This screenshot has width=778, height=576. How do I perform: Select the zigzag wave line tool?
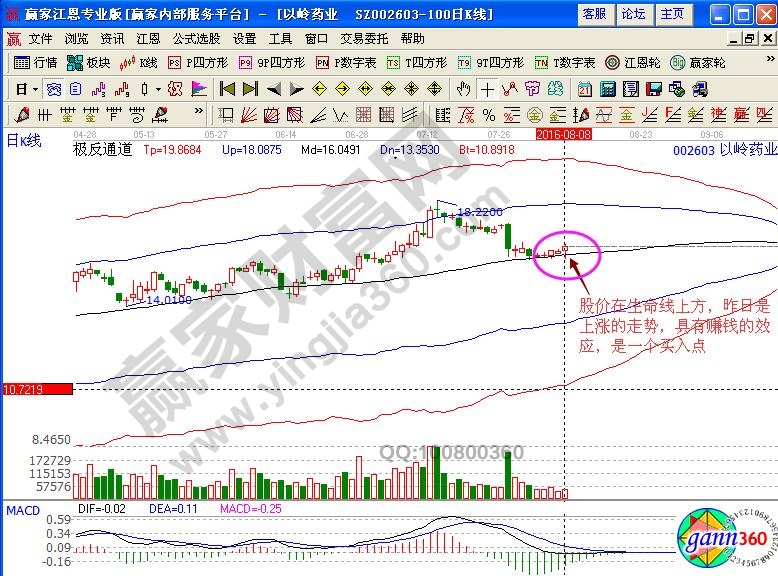pyautogui.click(x=340, y=116)
